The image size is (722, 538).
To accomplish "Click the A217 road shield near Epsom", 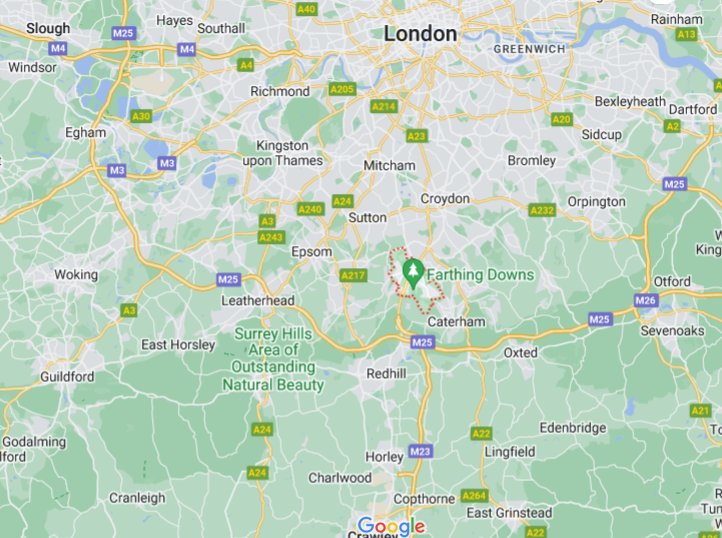I will click(353, 276).
